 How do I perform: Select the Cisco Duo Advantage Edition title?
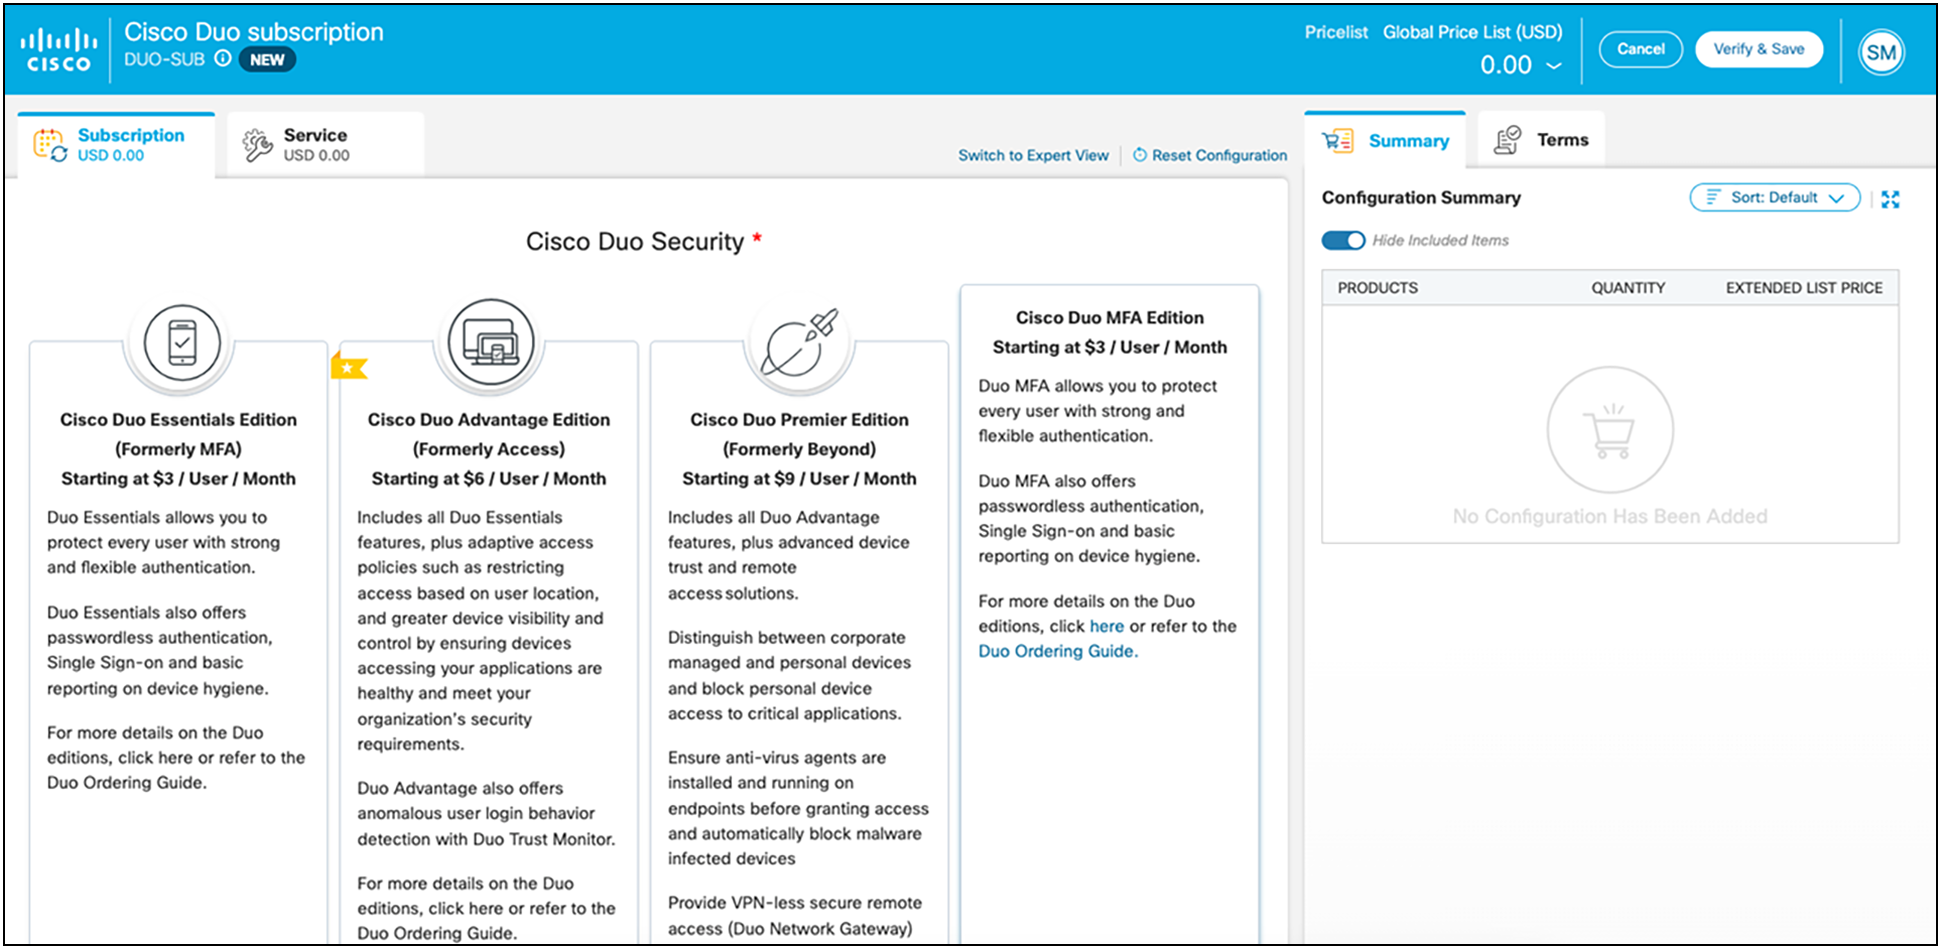(x=489, y=420)
